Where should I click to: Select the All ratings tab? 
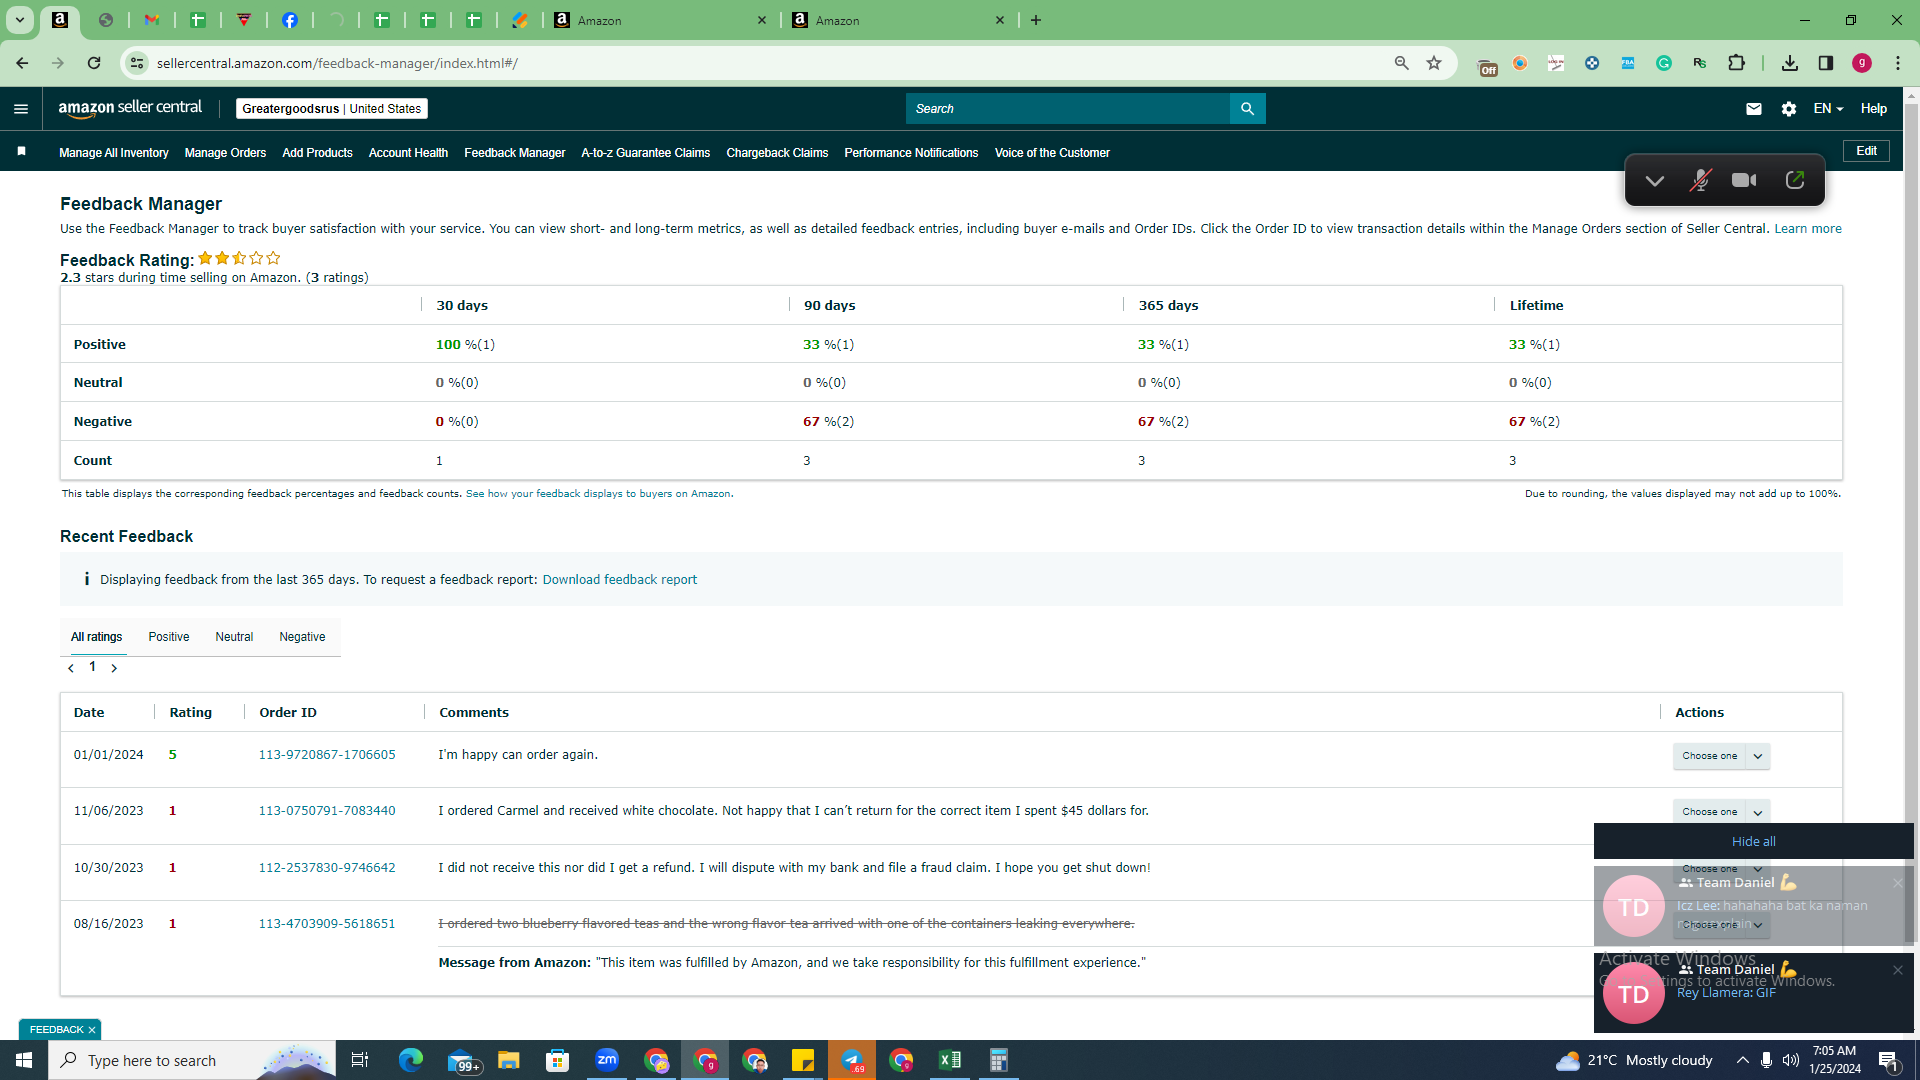click(97, 637)
